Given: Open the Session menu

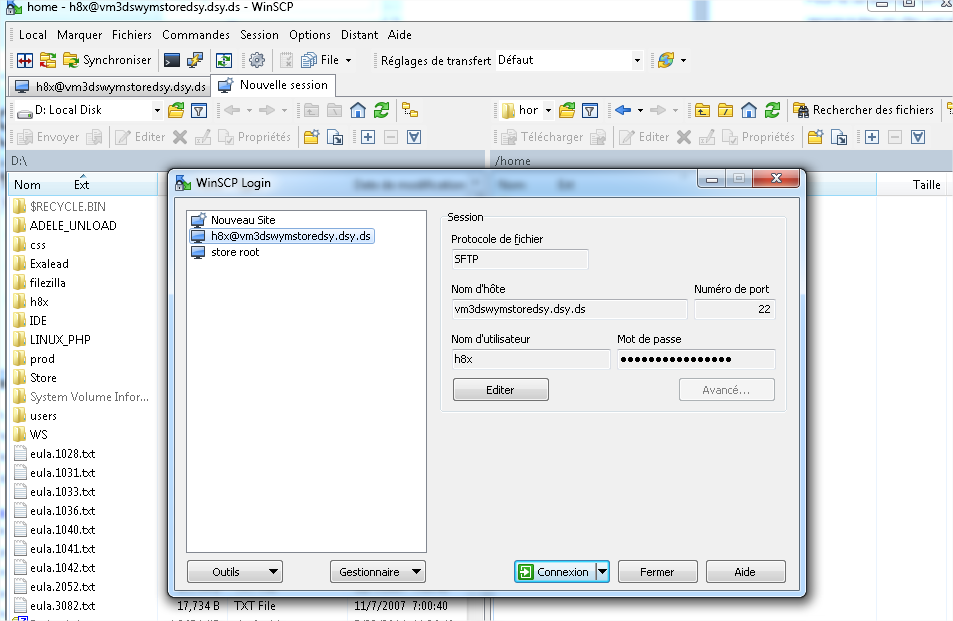Looking at the screenshot, I should 260,35.
